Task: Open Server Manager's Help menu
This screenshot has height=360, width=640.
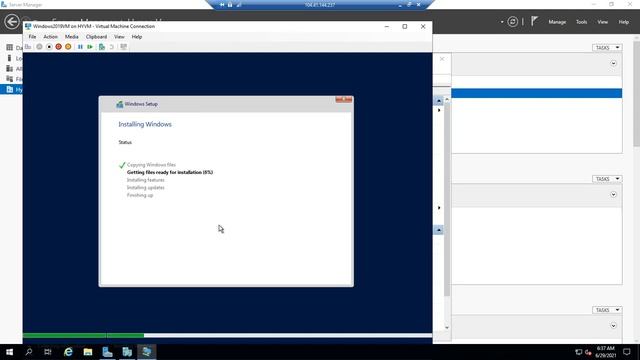Action: tap(624, 22)
